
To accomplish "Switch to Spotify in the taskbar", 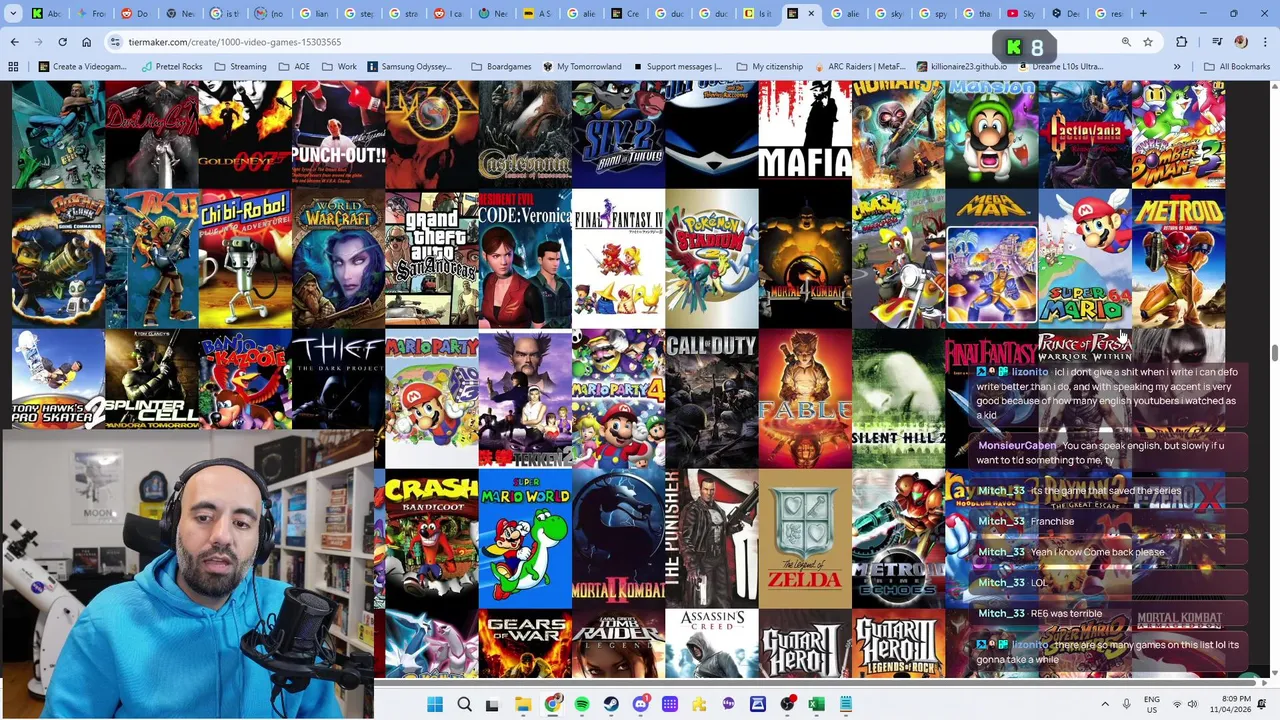I will 582,704.
